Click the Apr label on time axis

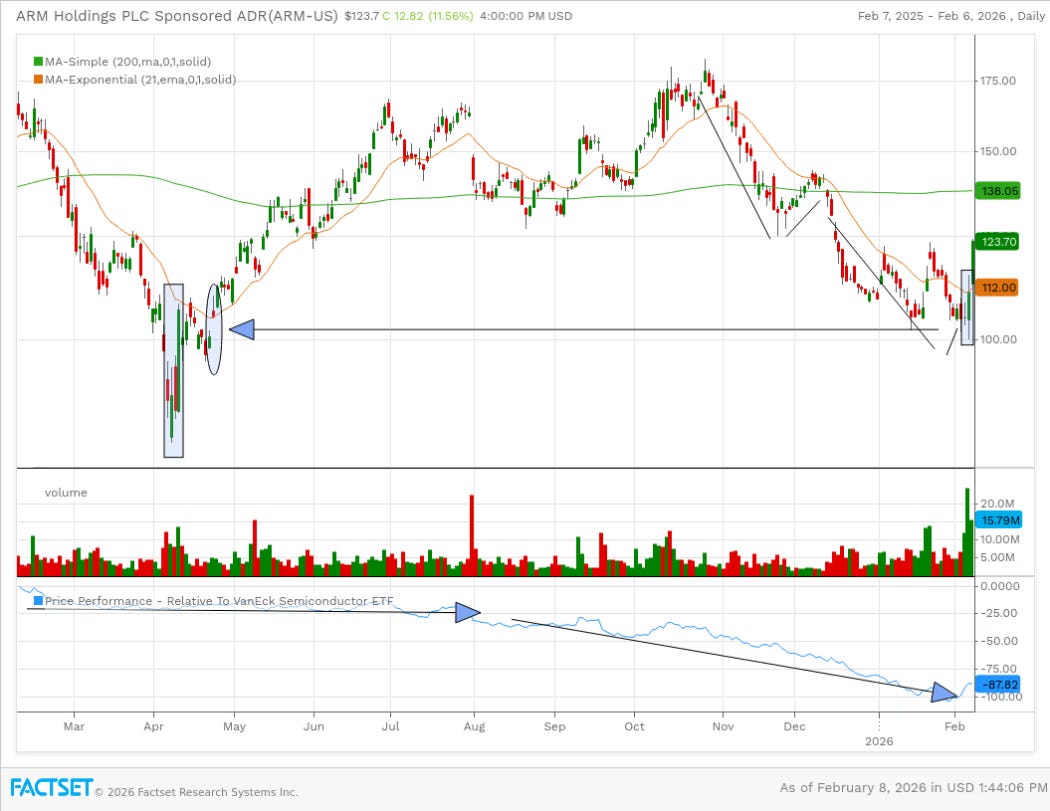coord(153,726)
